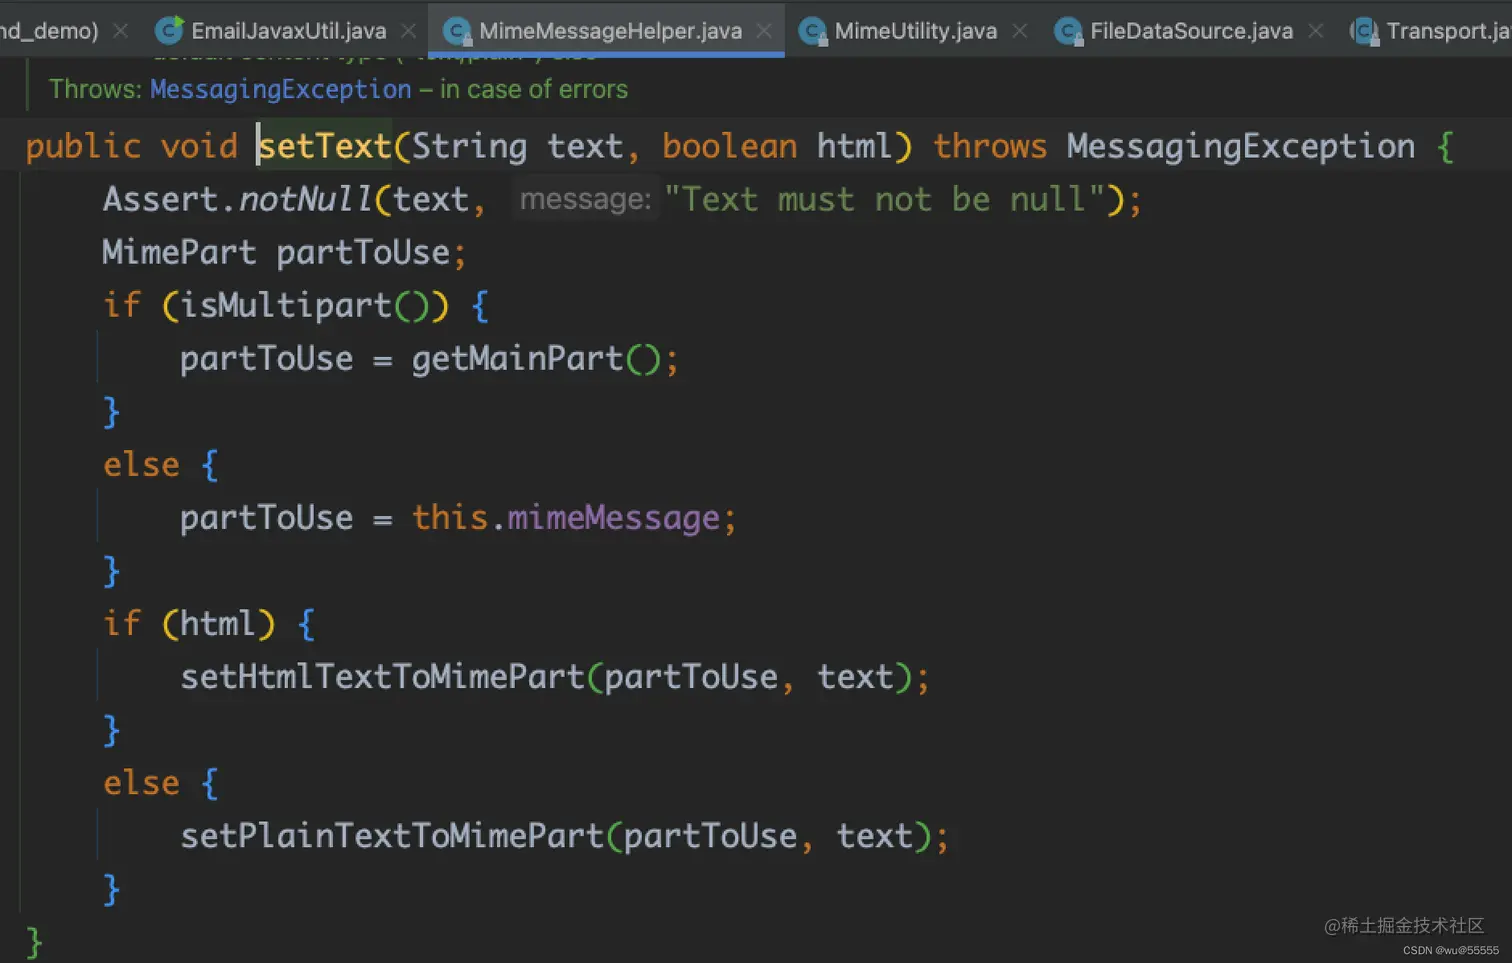Click the mimeMessage field reference
The image size is (1512, 963).
coord(613,517)
